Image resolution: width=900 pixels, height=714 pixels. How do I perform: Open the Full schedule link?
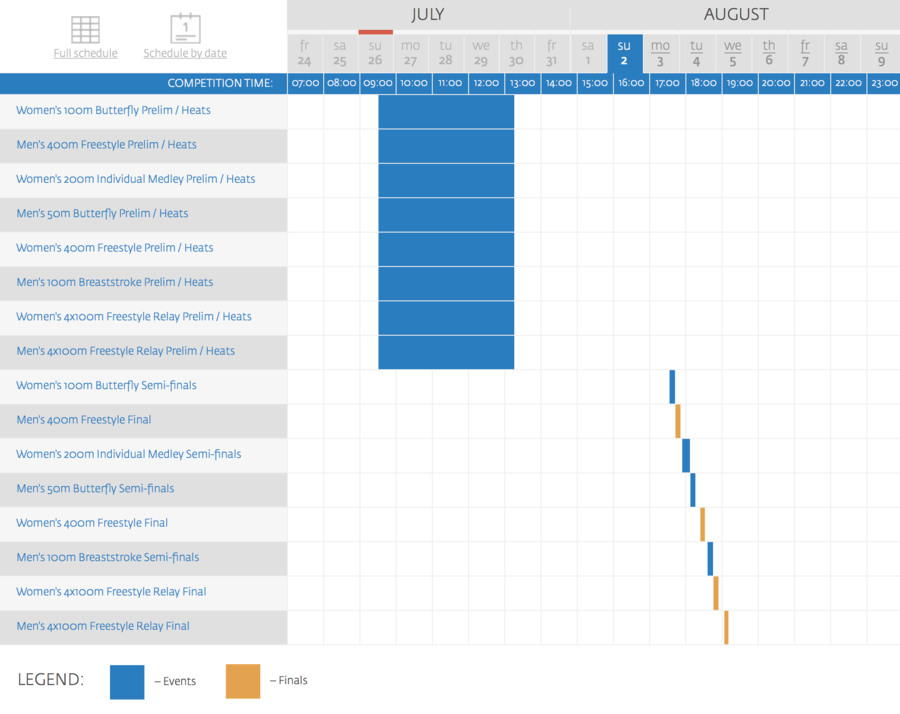(x=86, y=53)
